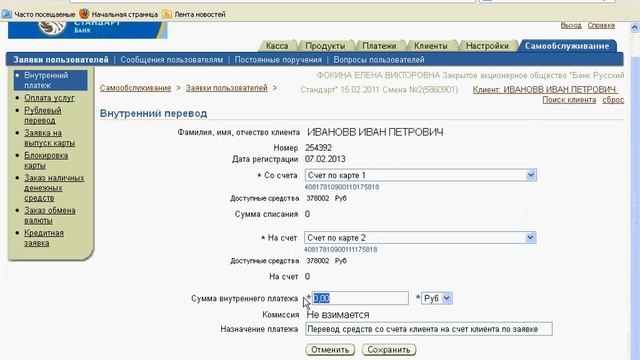640x360 pixels.
Task: Open Заявка на выпуск карты
Action: coord(49,138)
